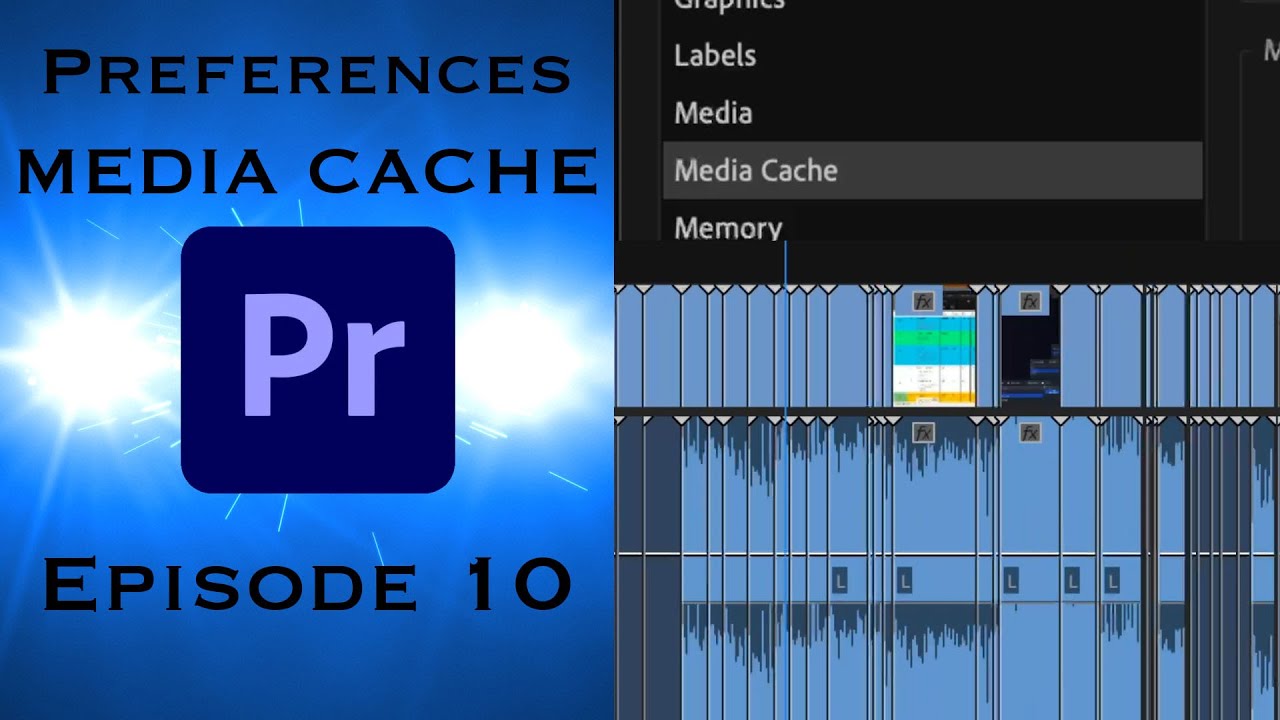Viewport: 1280px width, 720px height.
Task: Open the Labels preferences category
Action: tap(715, 55)
